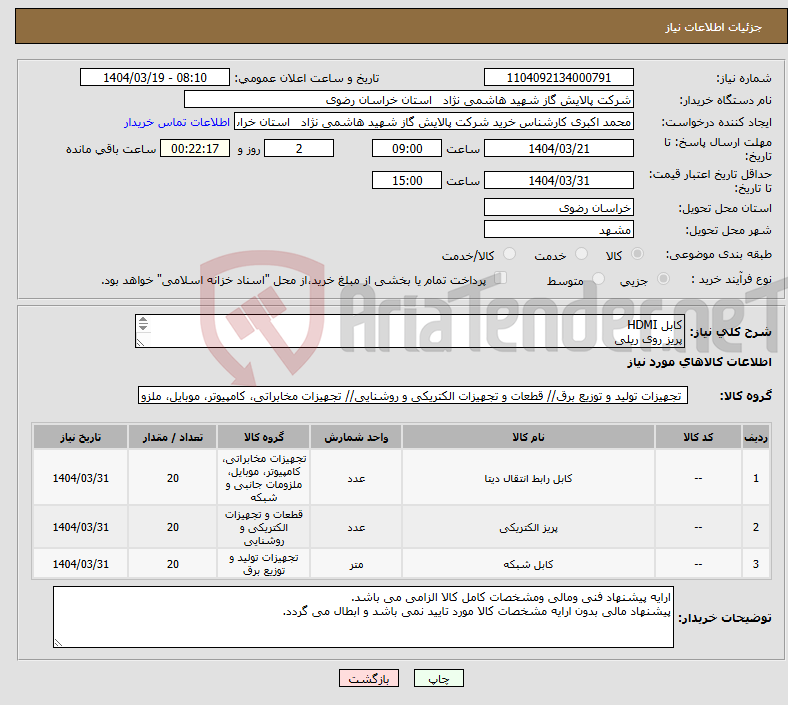
Task: Click the تجهیزات مخابراتی group cell in row 1
Action: click(x=264, y=478)
